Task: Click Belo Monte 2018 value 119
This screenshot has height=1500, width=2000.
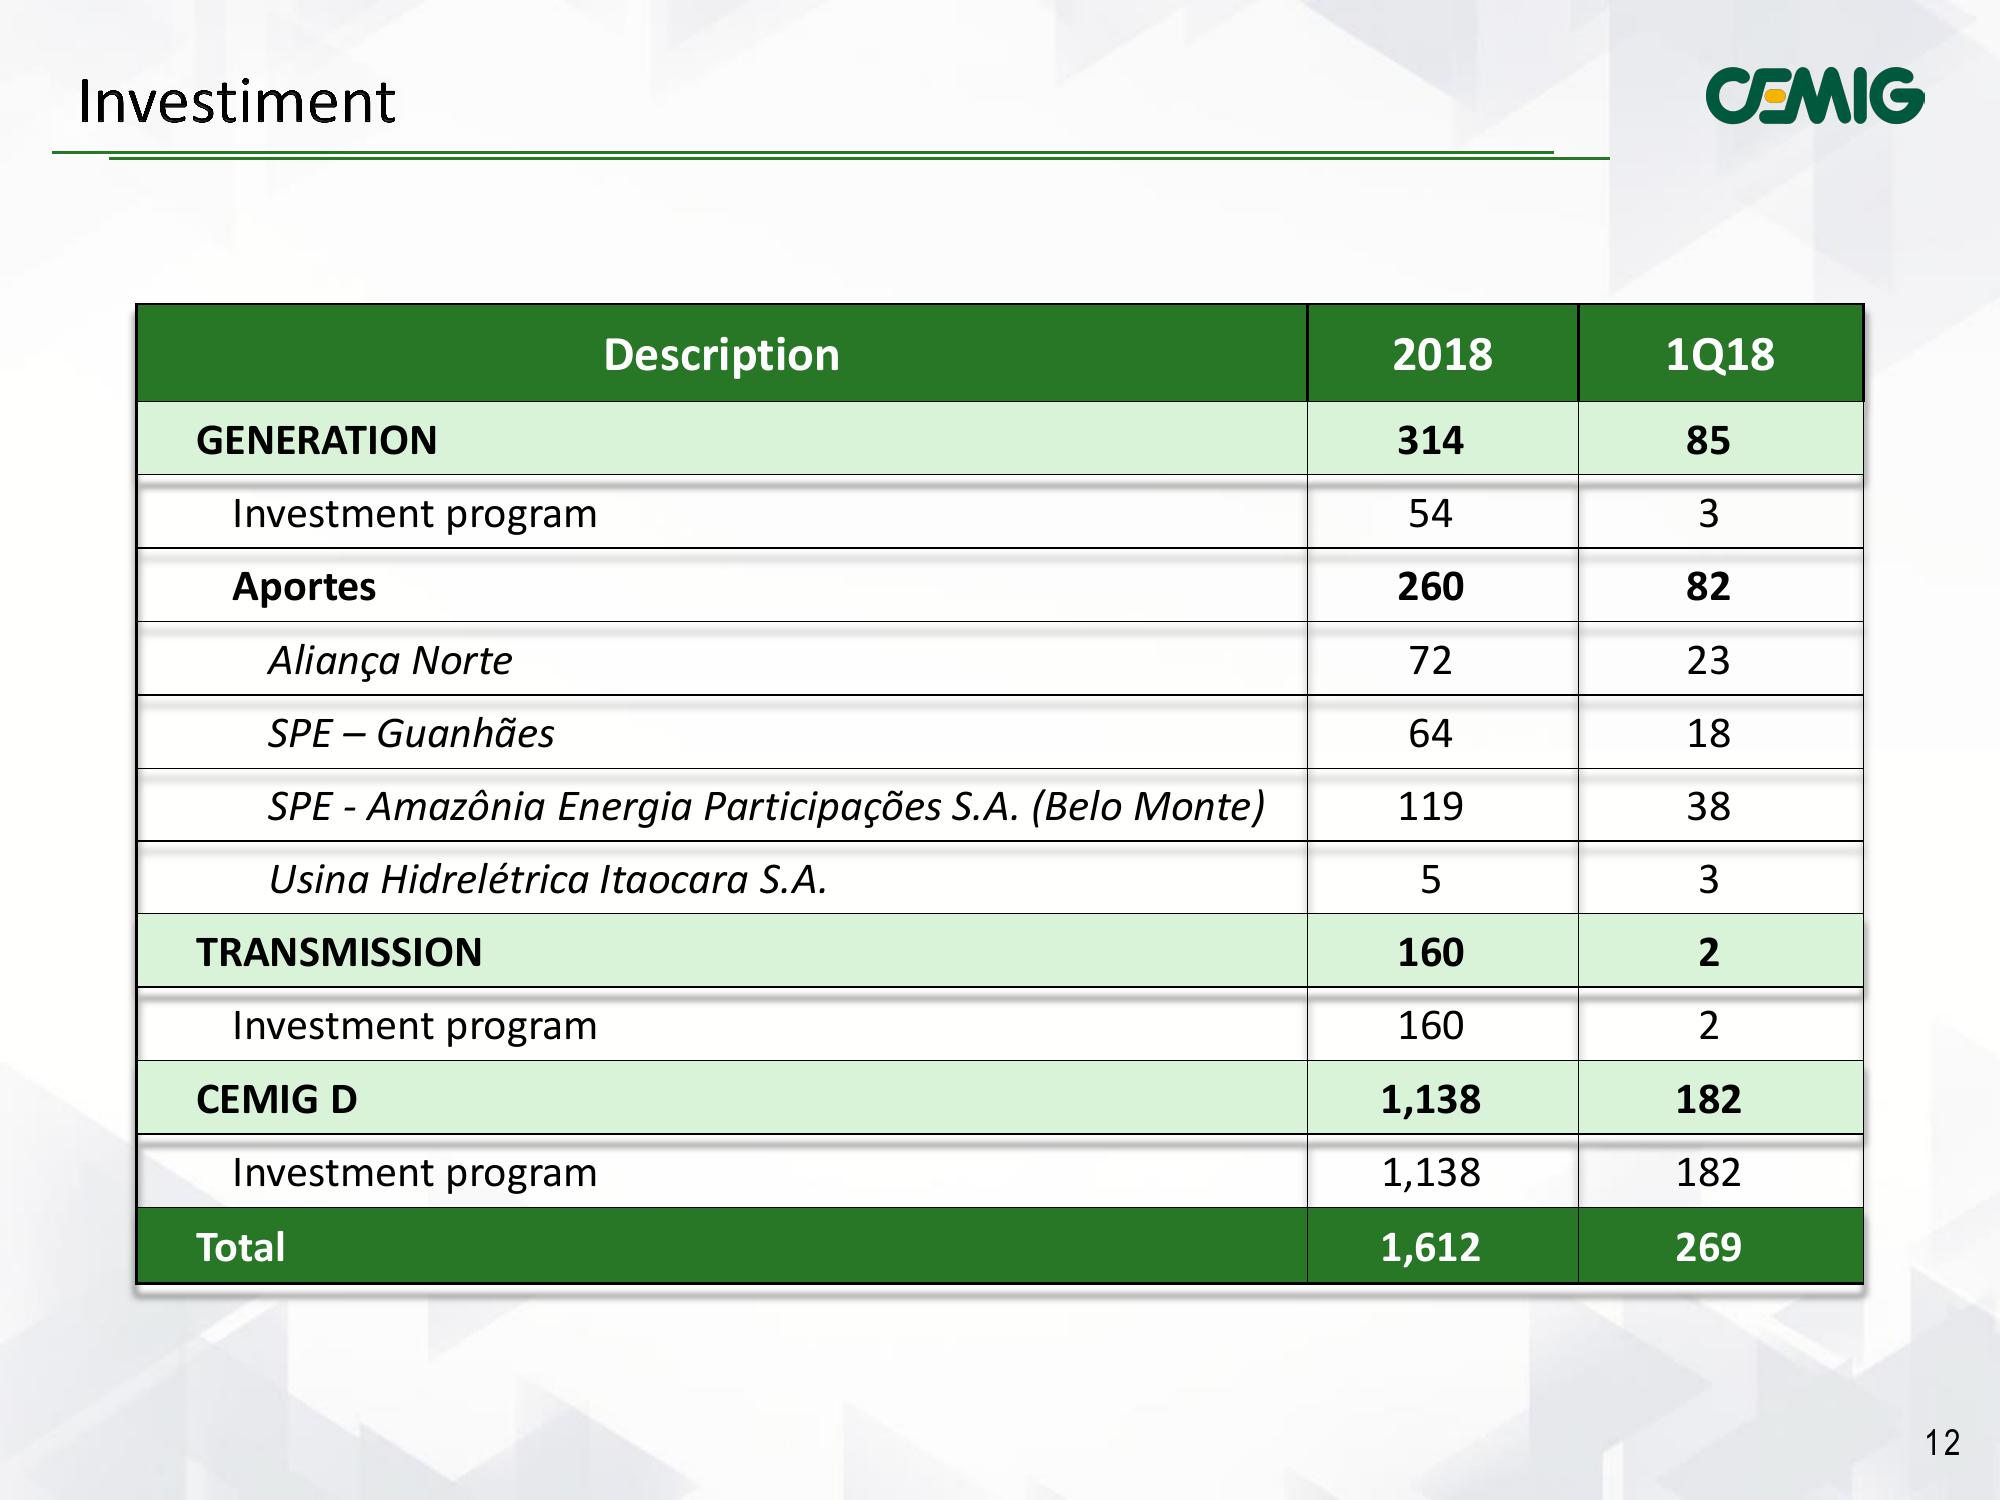Action: point(1430,806)
